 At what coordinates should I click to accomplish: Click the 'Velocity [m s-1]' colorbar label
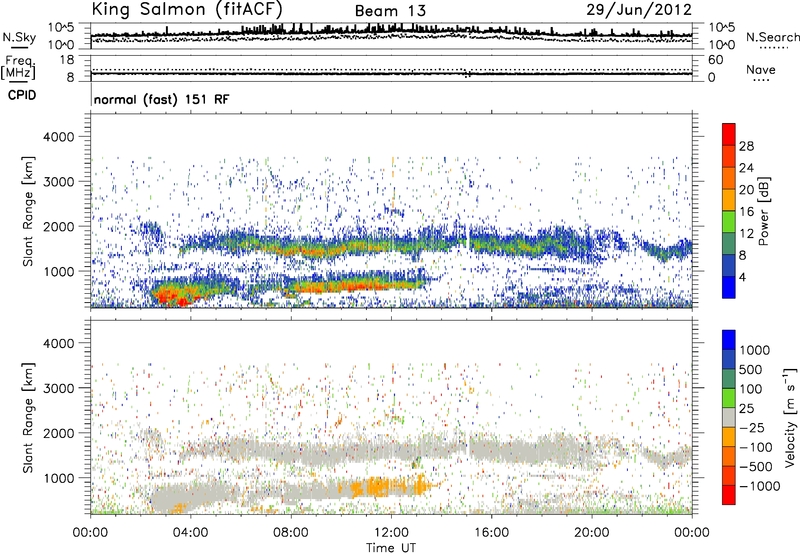click(790, 417)
